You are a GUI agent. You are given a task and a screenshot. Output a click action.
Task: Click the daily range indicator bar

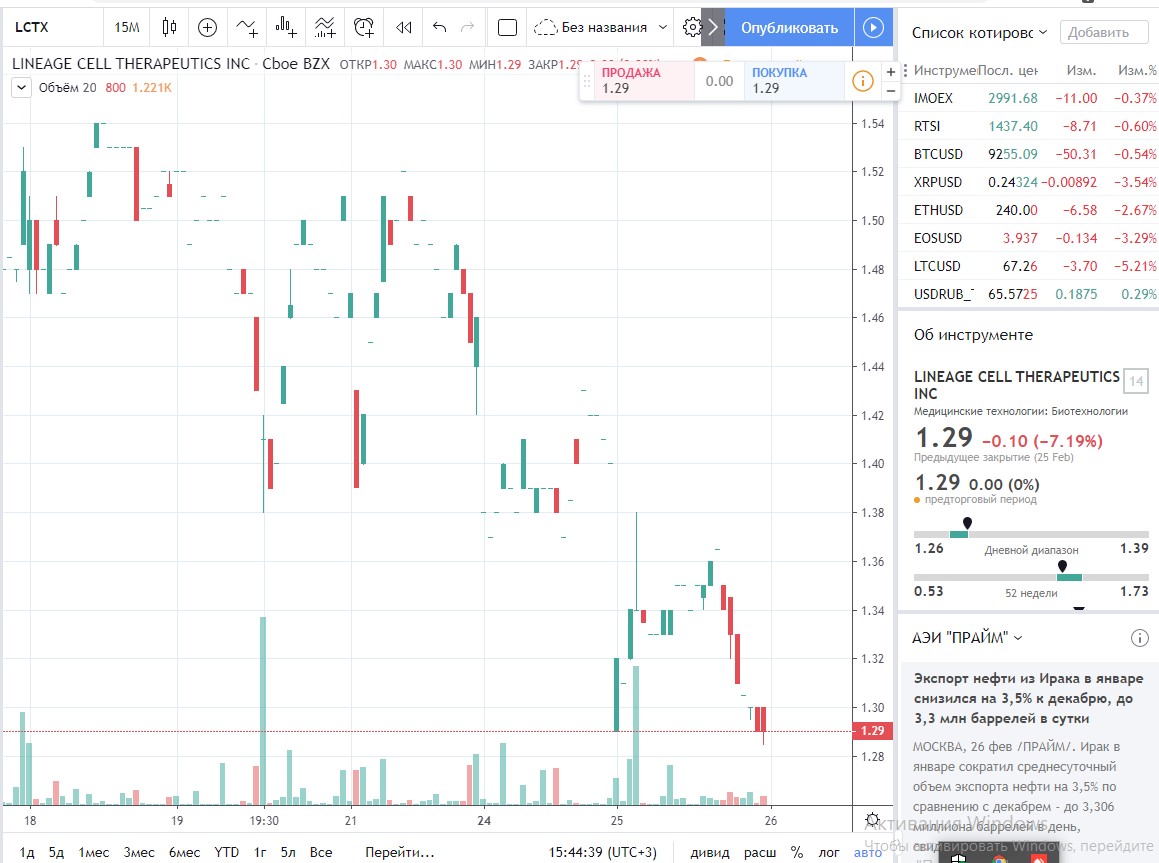1031,533
